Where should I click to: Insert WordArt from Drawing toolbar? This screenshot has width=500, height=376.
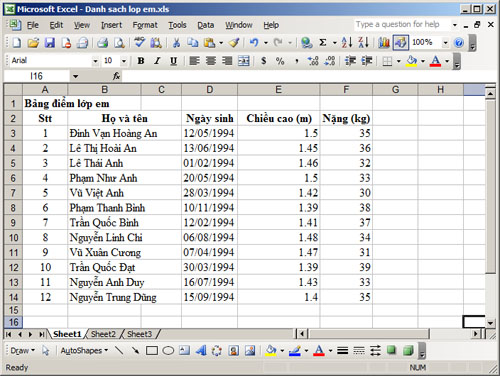tap(201, 351)
